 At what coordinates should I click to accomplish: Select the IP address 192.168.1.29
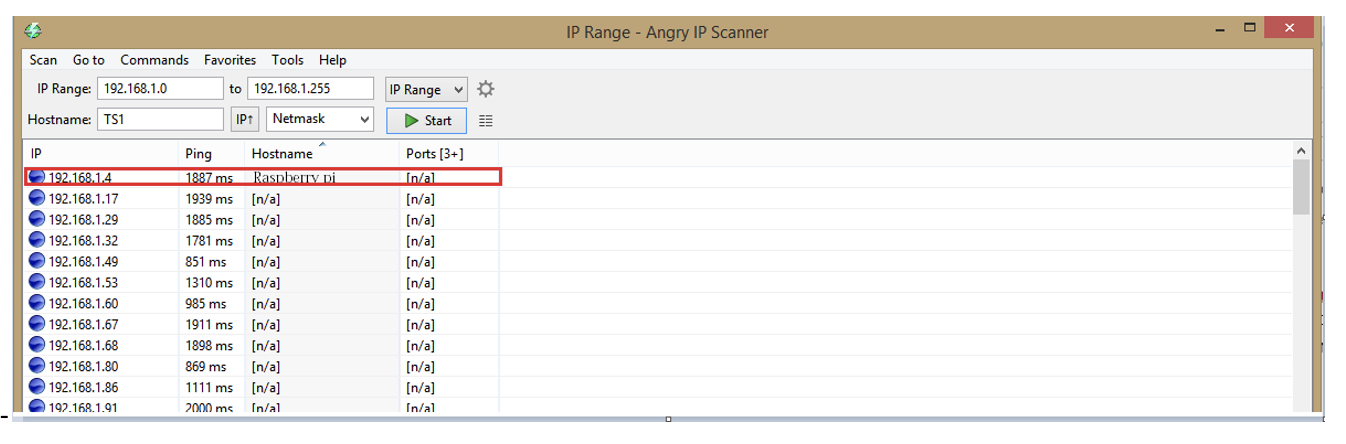[x=83, y=220]
